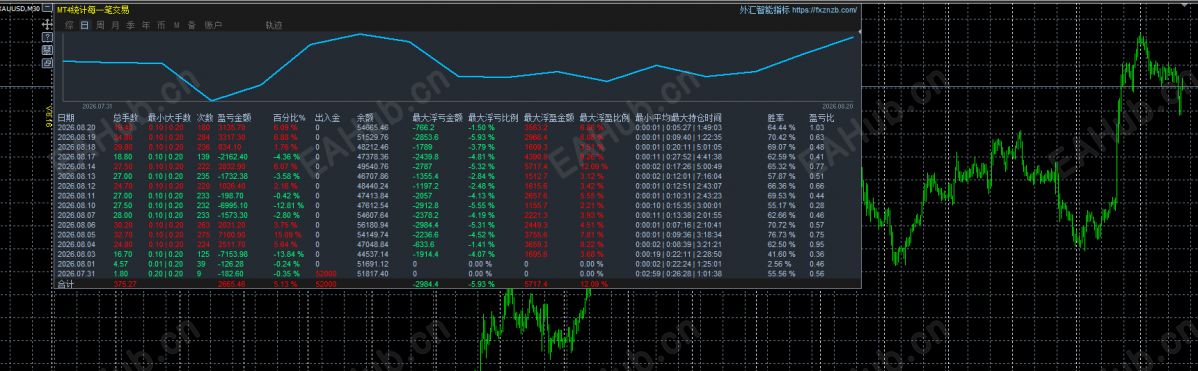Screen dimensions: 1198x371
Task: Open the https://fxznzb.com/ link
Action: 824,11
